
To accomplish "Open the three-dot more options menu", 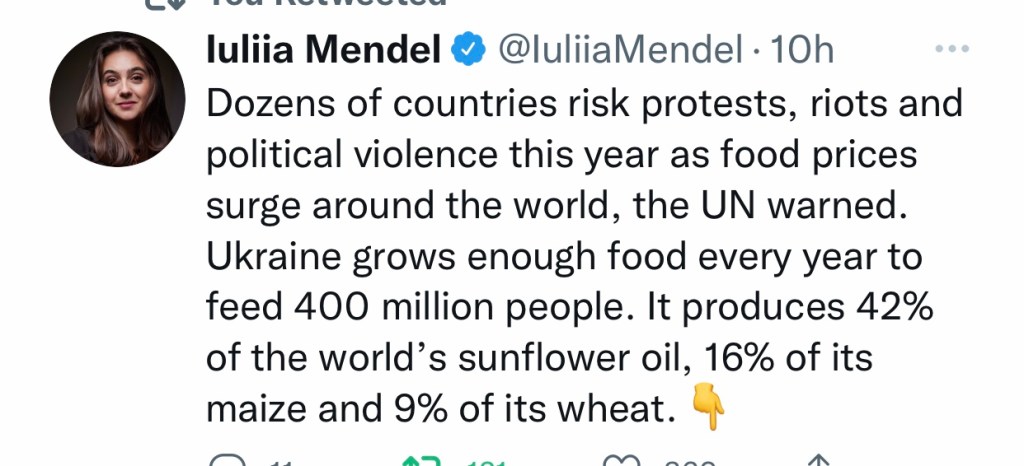I will [x=950, y=49].
